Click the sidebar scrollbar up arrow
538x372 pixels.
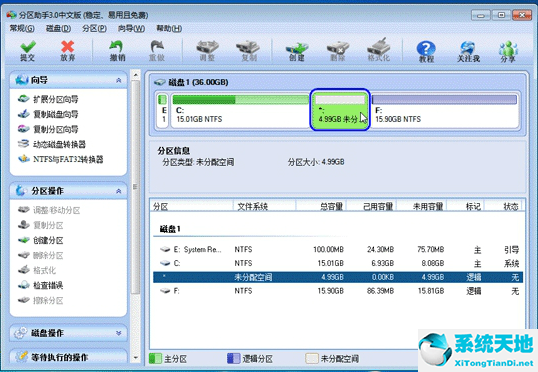136,74
